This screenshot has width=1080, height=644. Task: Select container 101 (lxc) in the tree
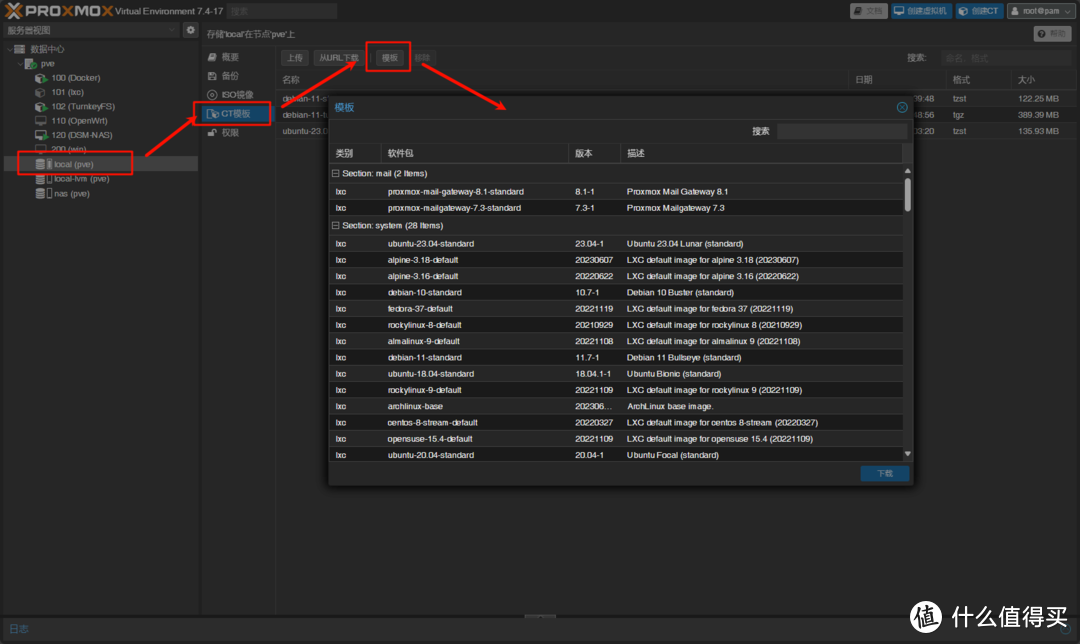[x=67, y=92]
